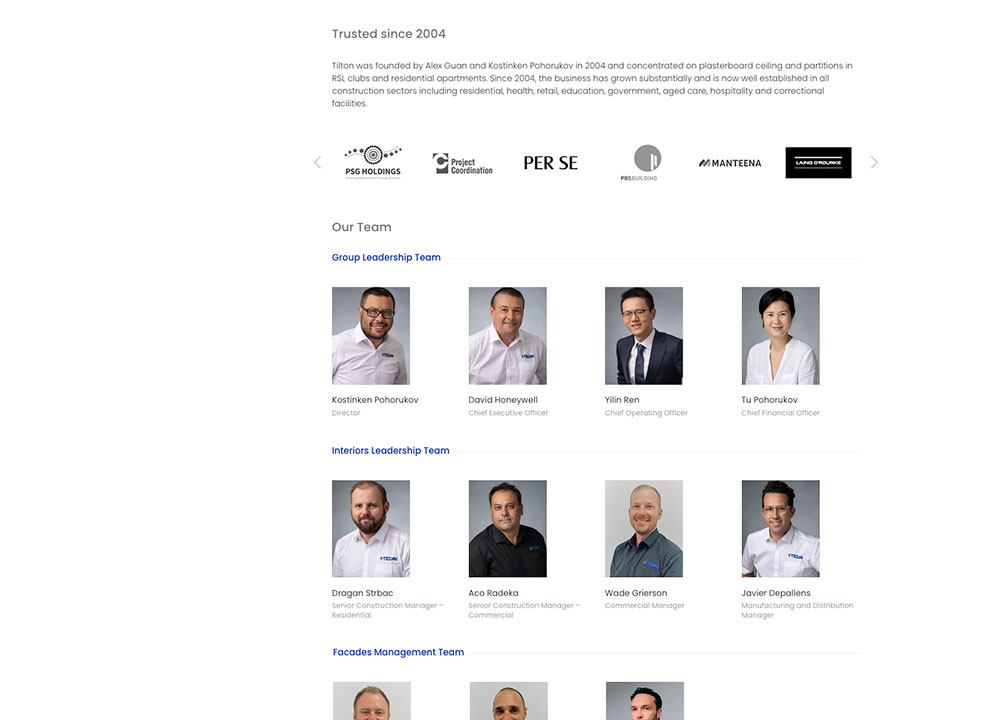Open the Group Leadership Team heading

pos(386,257)
